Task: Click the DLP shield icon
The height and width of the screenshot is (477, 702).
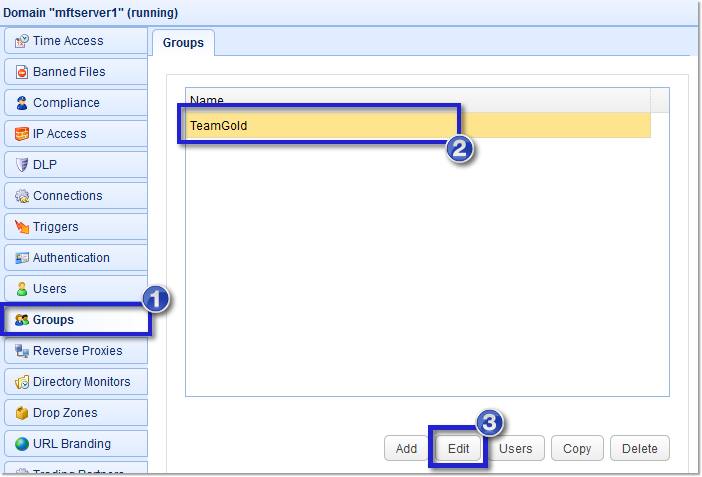Action: 21,165
